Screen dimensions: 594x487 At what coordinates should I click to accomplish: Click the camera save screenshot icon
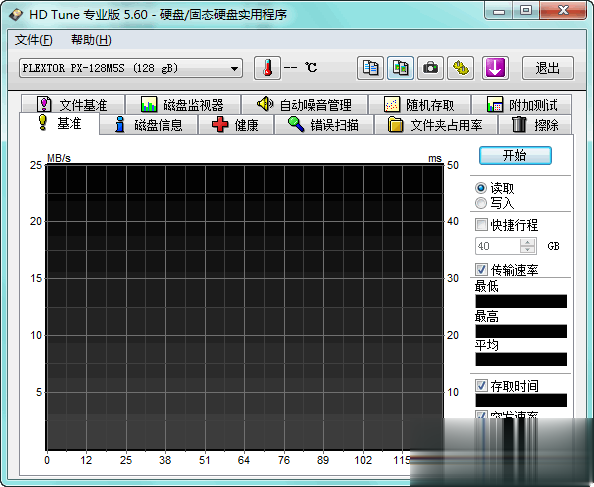[430, 68]
